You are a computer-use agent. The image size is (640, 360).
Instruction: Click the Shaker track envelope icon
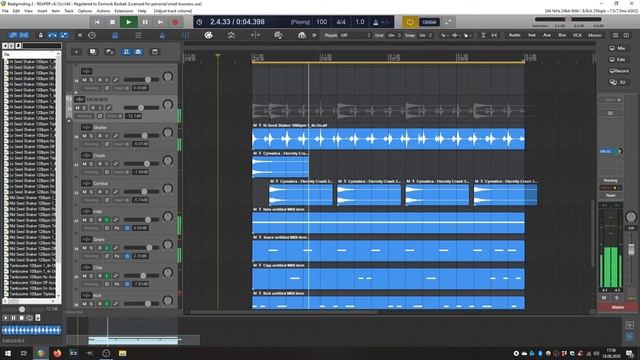(116, 136)
